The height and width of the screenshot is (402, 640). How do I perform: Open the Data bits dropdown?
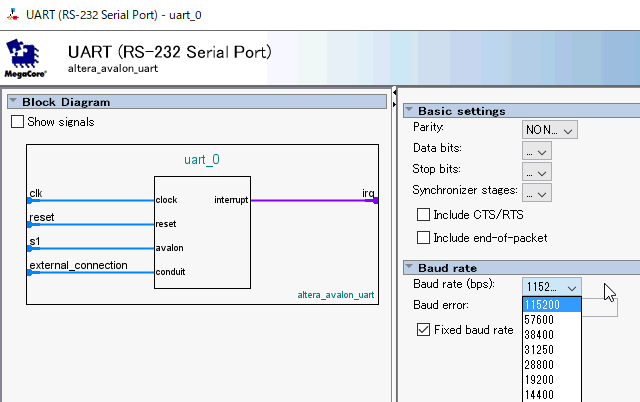pyautogui.click(x=537, y=151)
